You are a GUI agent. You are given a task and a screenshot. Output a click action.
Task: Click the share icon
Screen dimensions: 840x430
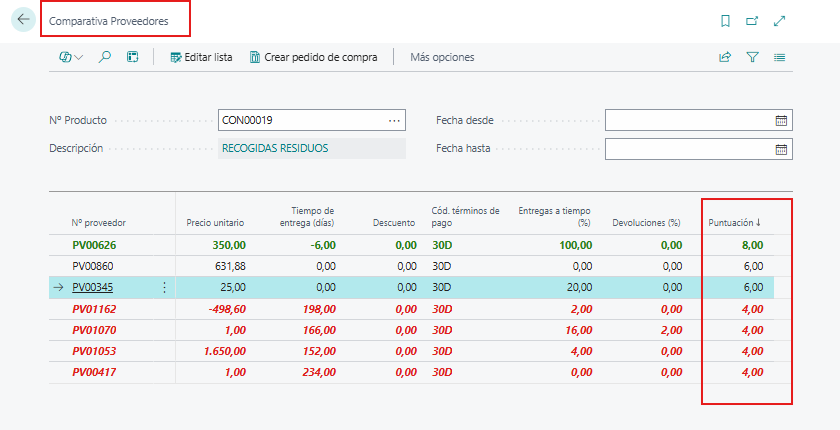pyautogui.click(x=725, y=57)
